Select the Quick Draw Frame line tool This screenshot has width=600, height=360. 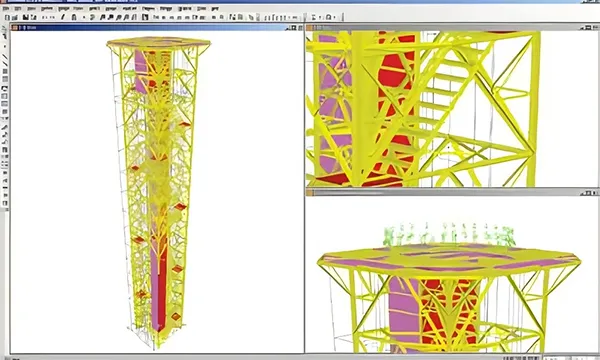(5, 64)
